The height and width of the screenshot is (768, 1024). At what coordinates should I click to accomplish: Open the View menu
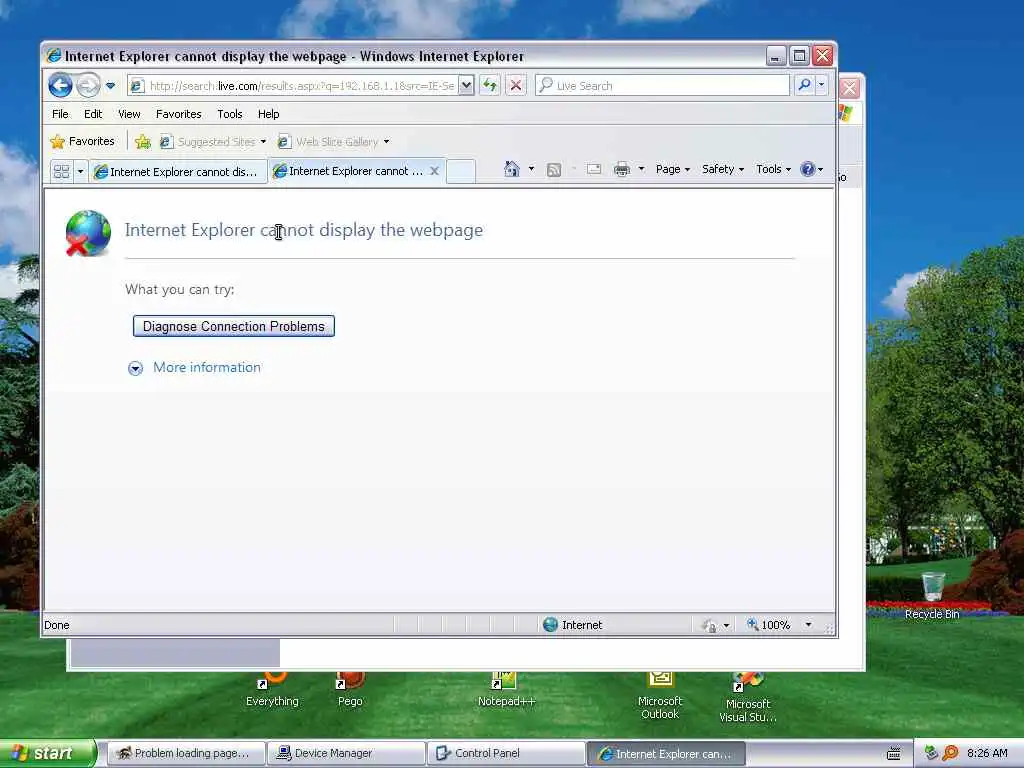pyautogui.click(x=129, y=114)
